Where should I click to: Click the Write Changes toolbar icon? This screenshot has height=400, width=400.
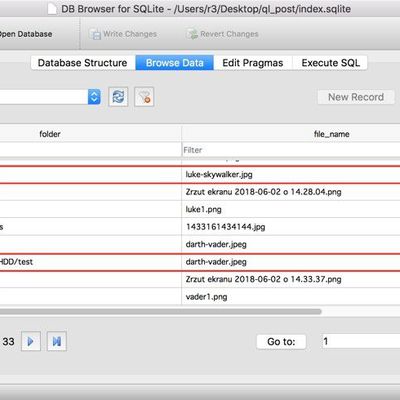coord(95,34)
